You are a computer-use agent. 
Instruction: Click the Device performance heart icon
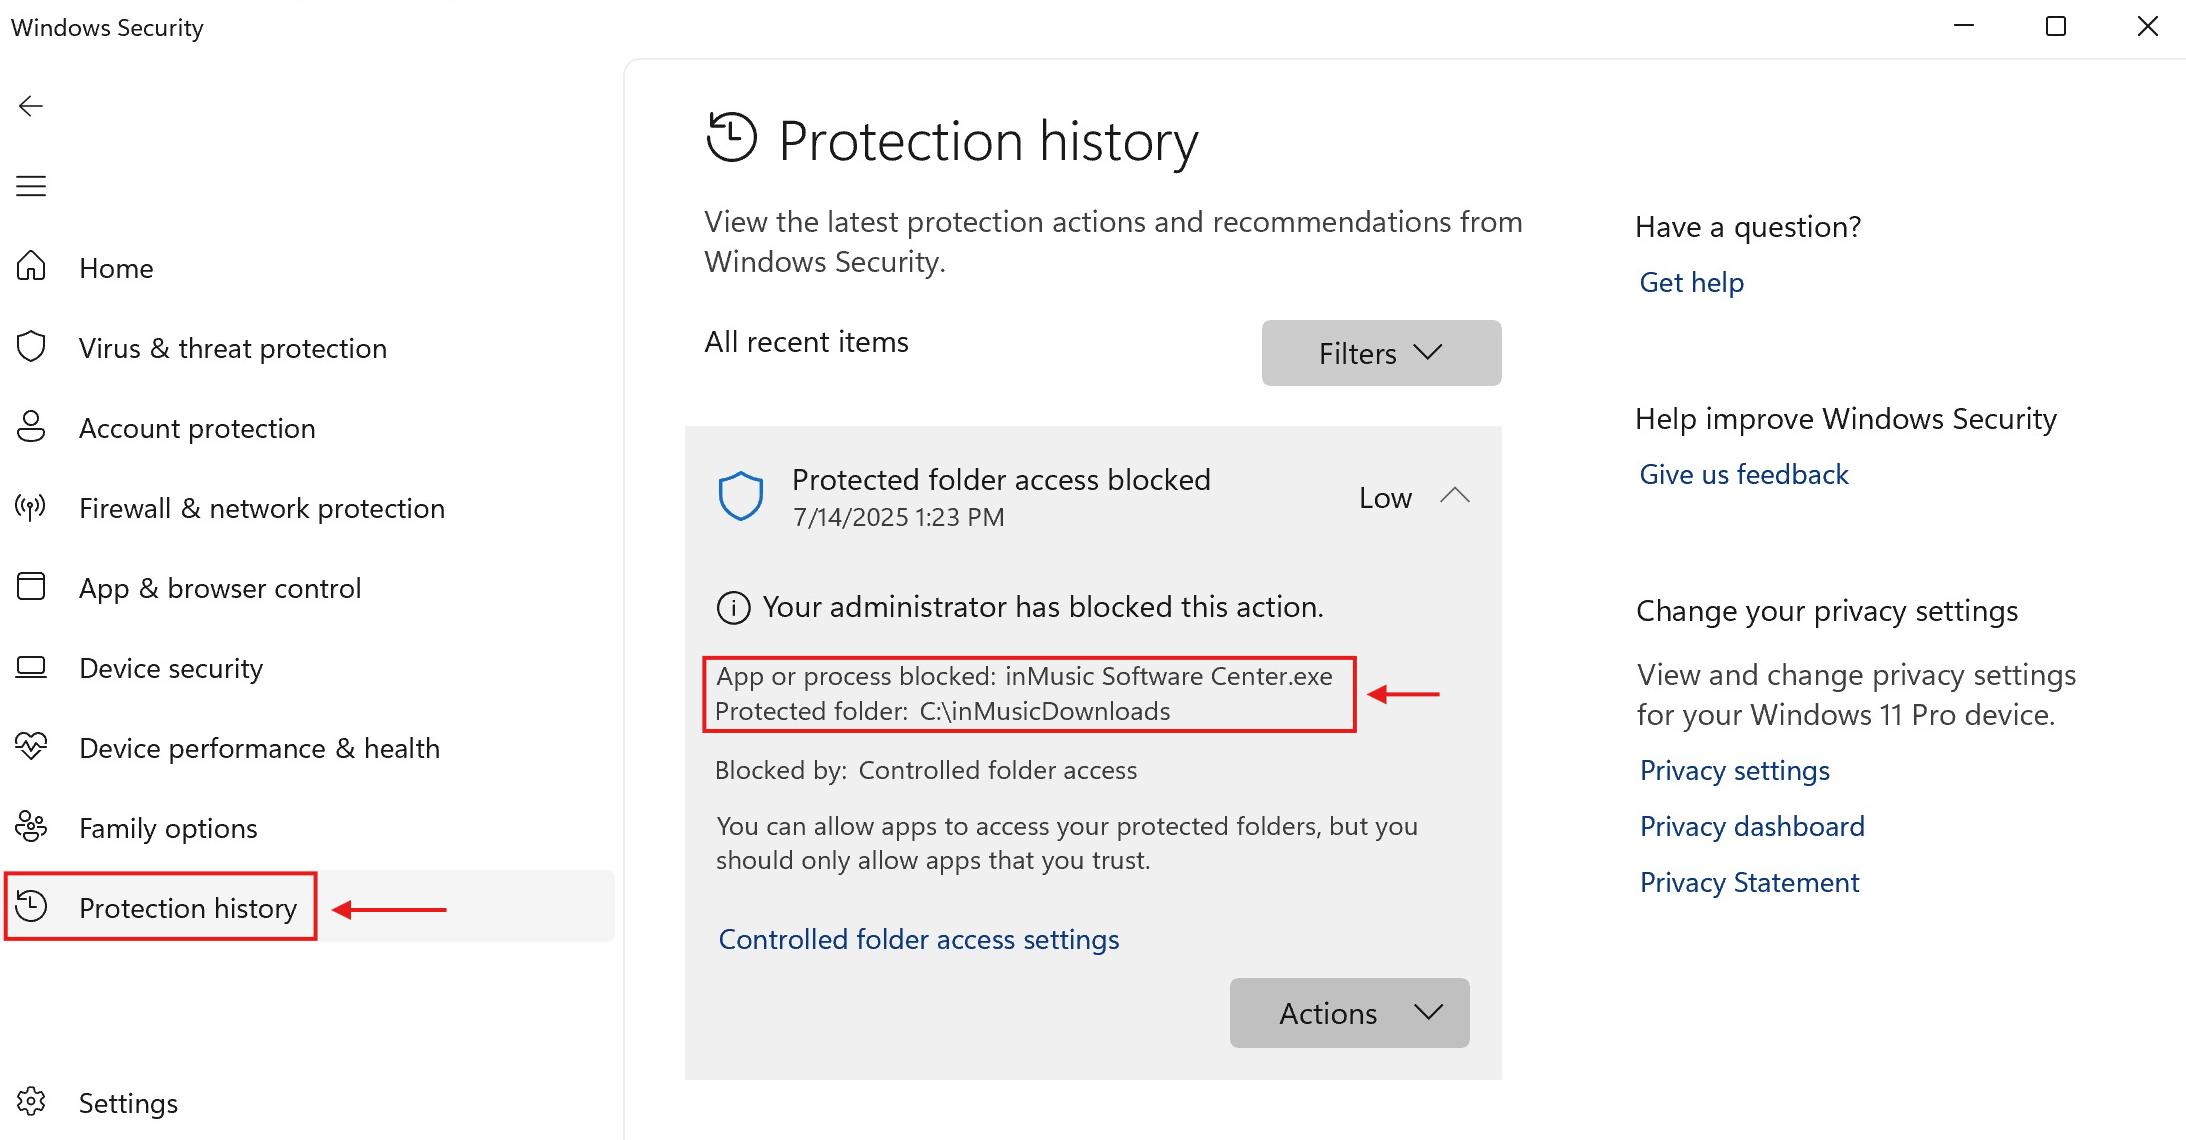point(31,747)
